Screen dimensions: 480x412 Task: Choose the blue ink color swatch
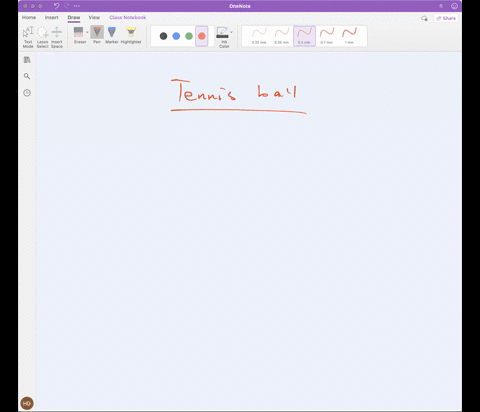tap(176, 36)
